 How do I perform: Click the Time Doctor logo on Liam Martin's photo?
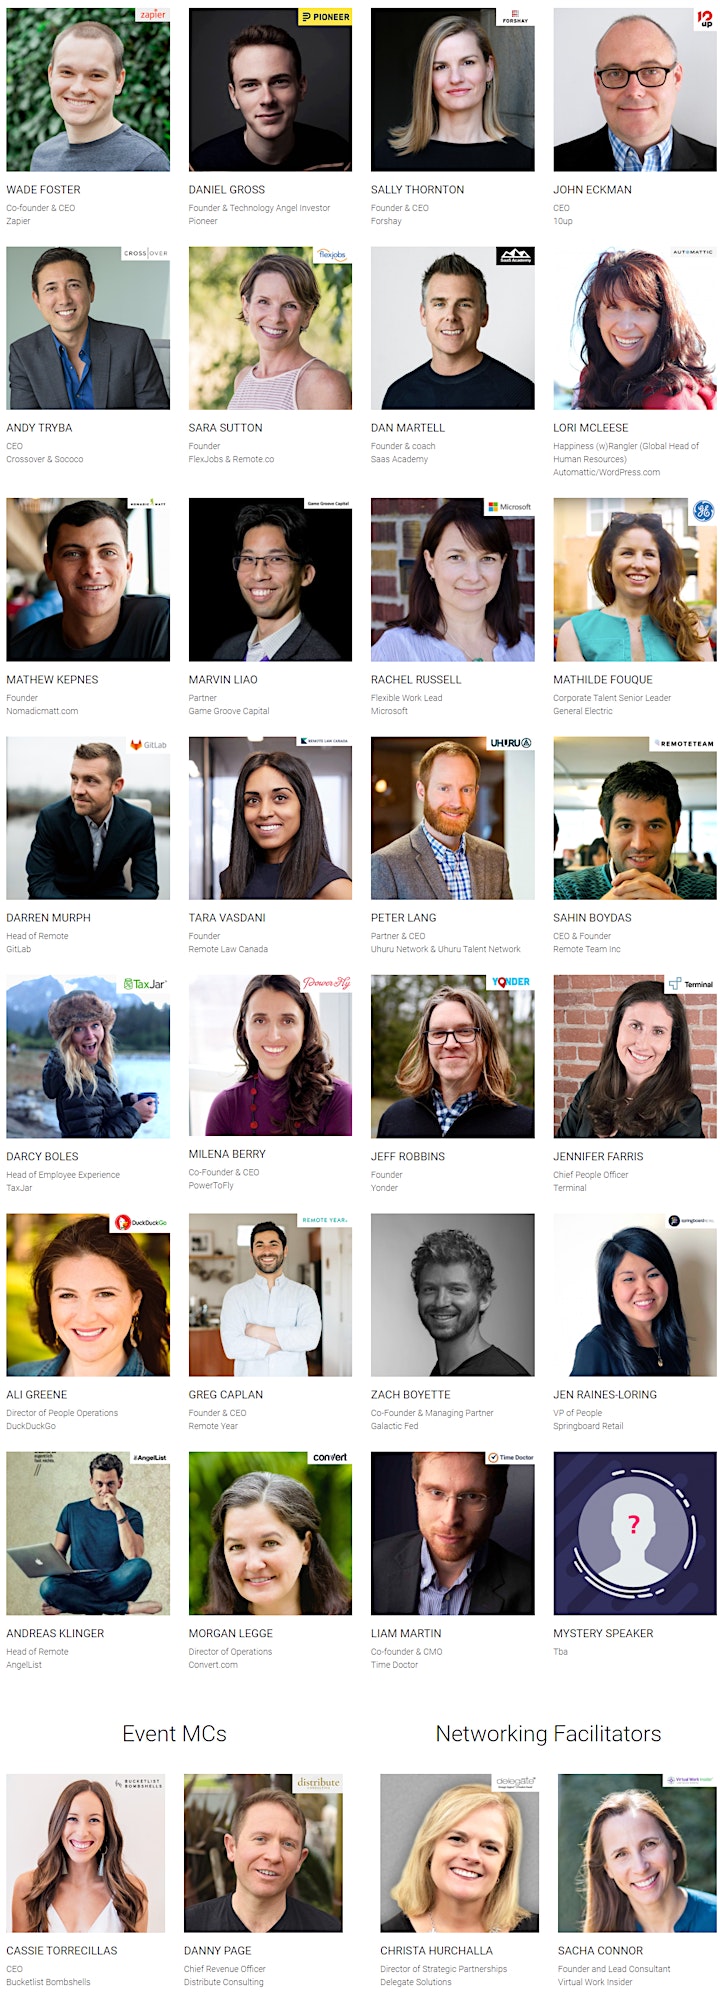(511, 1458)
